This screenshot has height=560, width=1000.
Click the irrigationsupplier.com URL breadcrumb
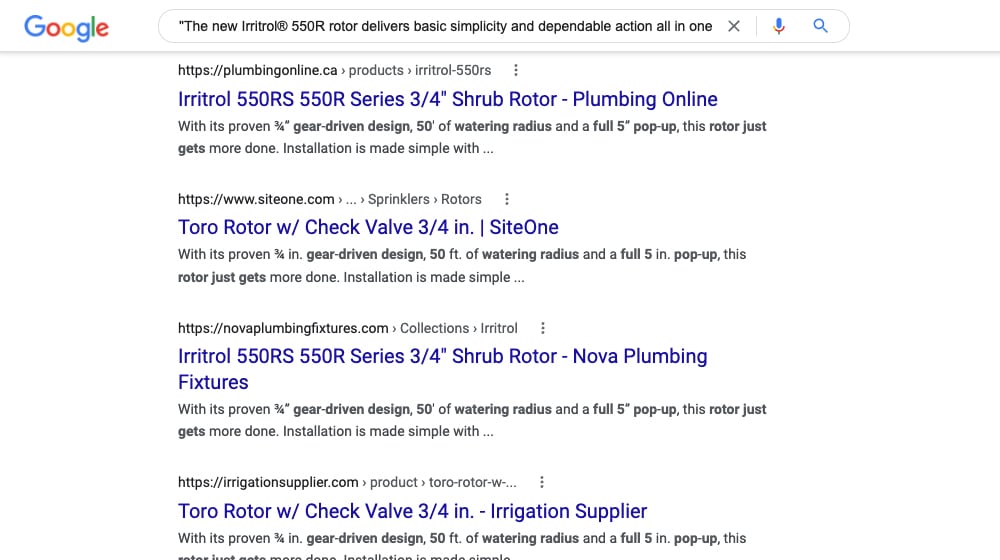pyautogui.click(x=347, y=482)
